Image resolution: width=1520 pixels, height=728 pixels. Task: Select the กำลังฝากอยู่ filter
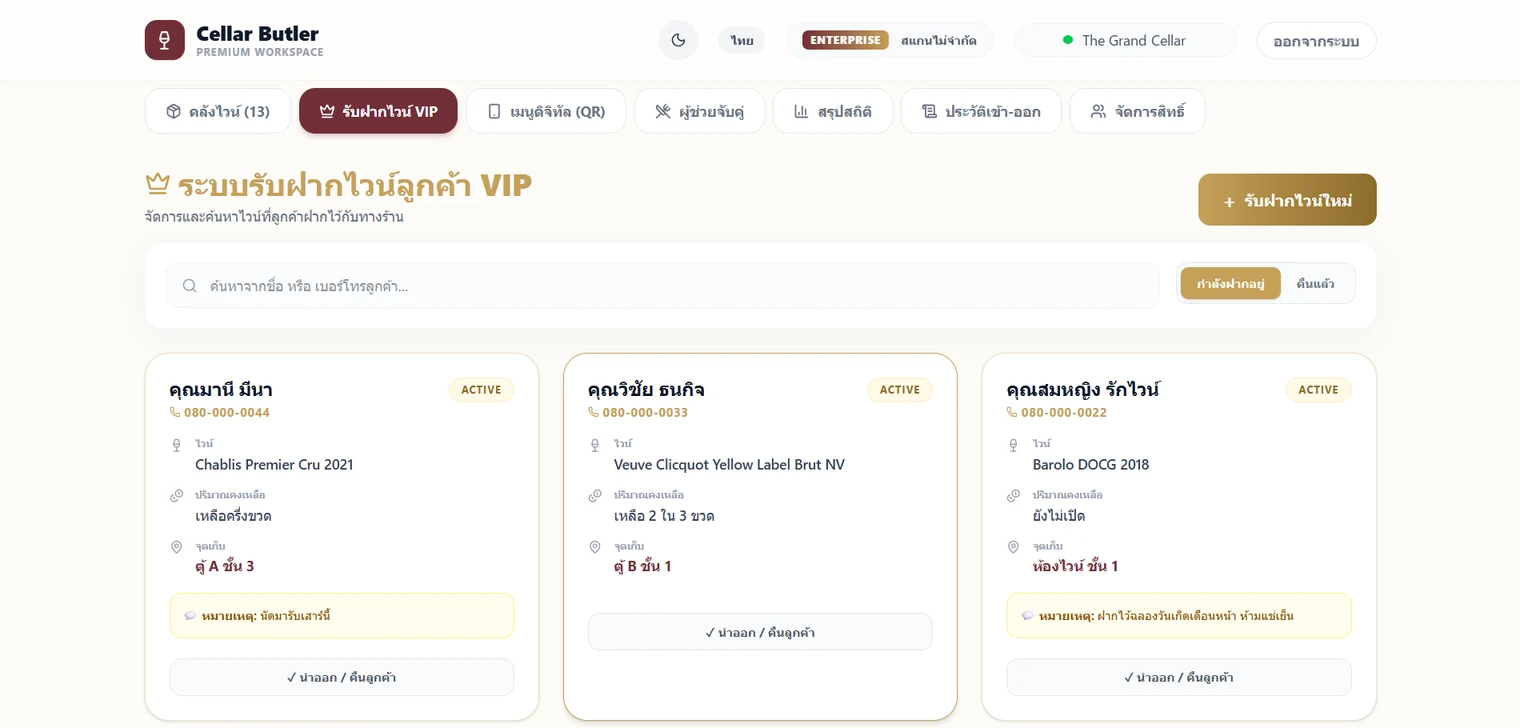coord(1230,284)
